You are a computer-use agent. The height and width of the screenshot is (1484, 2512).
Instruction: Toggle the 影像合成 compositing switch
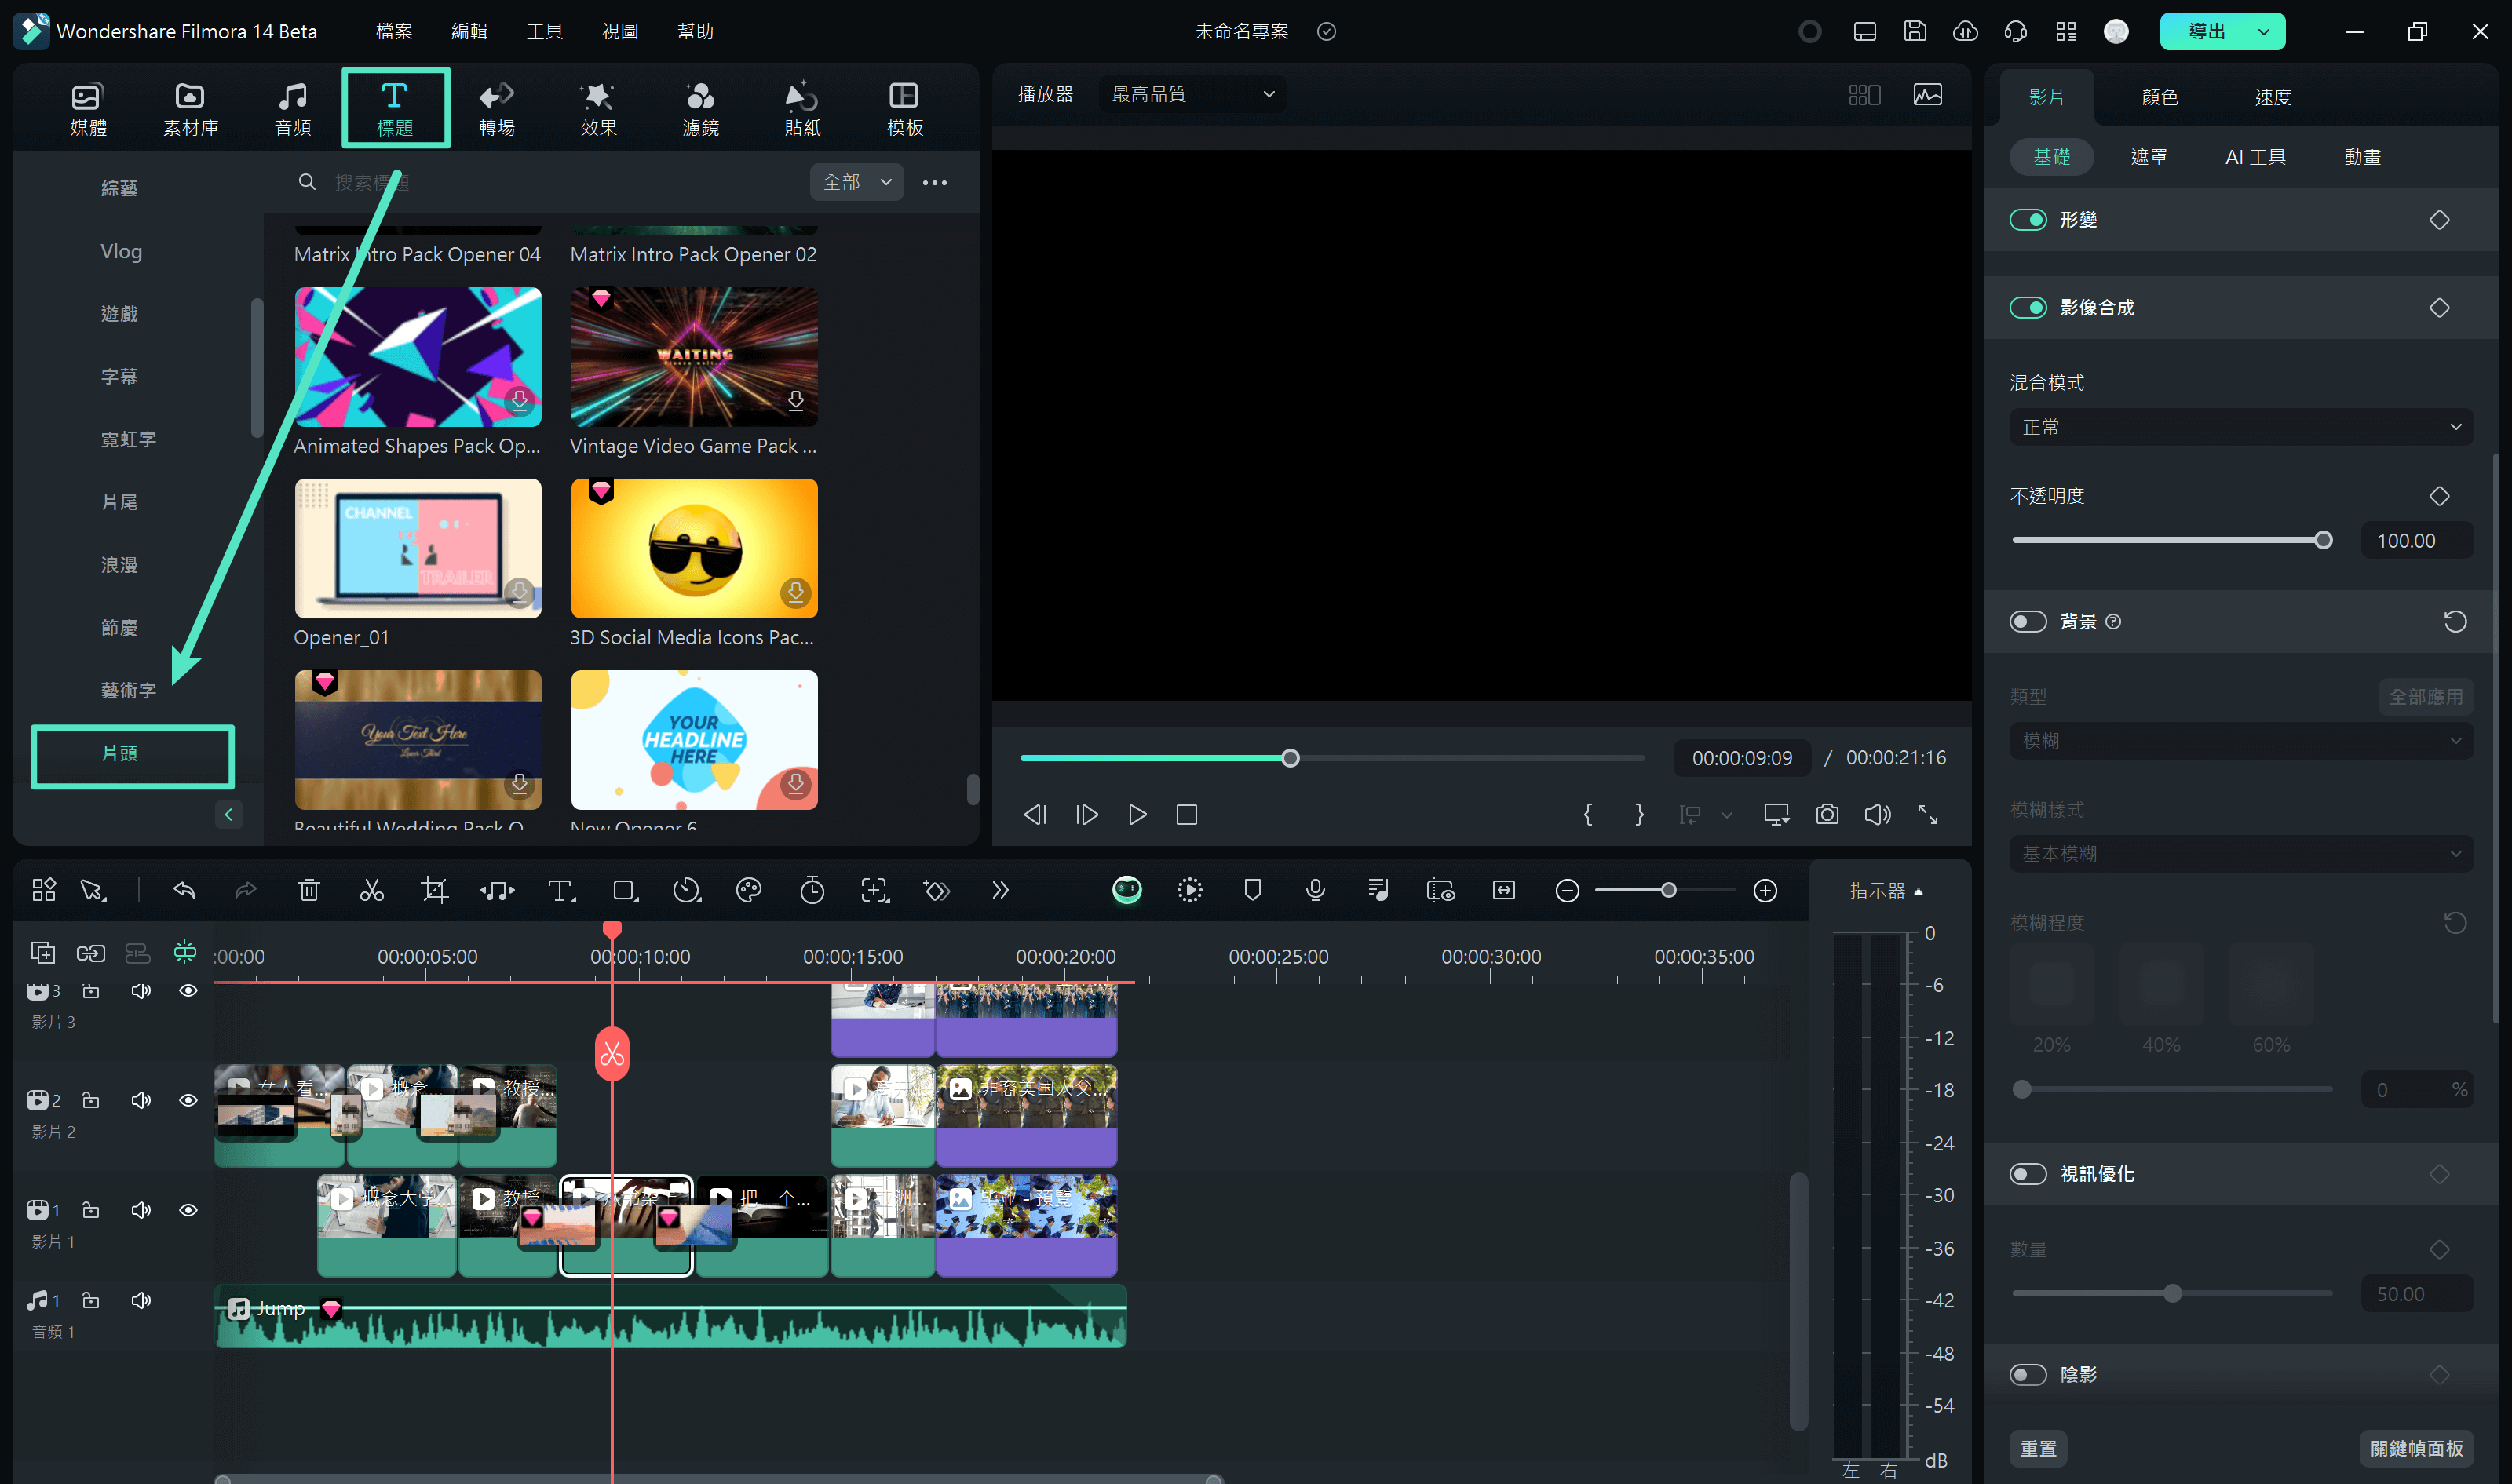(x=2028, y=307)
